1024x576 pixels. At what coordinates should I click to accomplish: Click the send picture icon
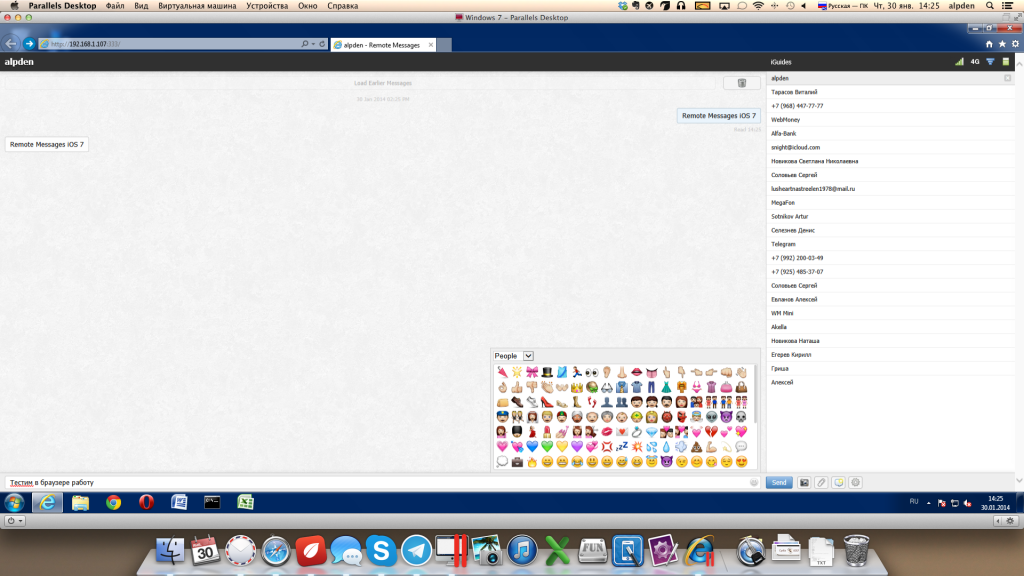(x=804, y=483)
